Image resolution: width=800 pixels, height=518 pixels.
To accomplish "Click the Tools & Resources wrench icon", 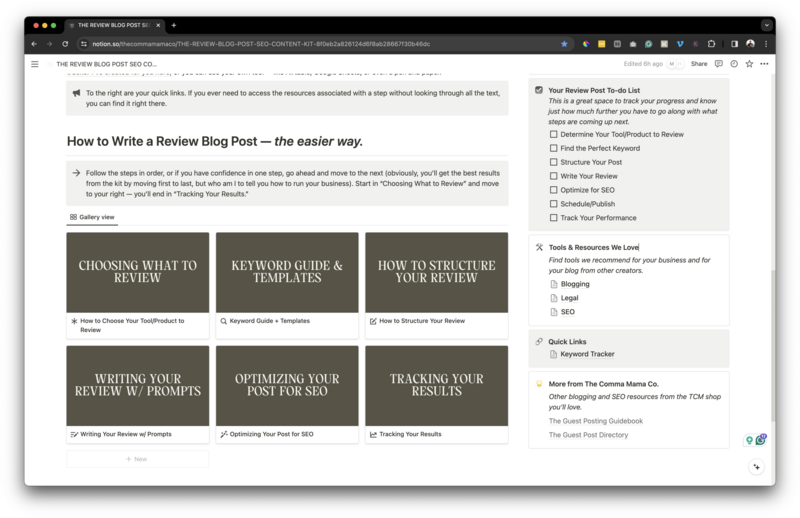I will pyautogui.click(x=539, y=247).
